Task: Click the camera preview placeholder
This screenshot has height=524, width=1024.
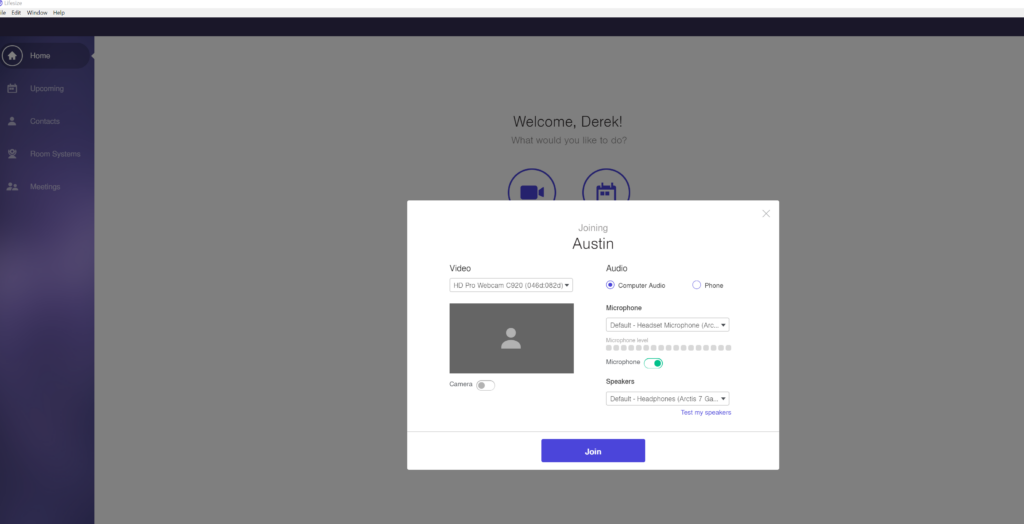Action: (x=511, y=338)
